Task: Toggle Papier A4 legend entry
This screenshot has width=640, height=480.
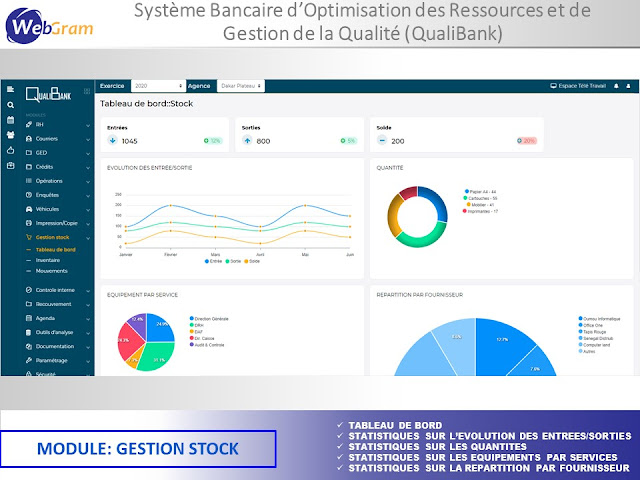Action: [x=480, y=191]
